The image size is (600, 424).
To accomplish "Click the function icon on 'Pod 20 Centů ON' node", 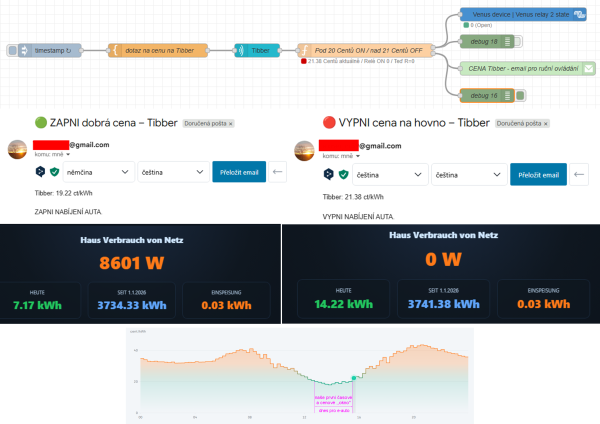I will click(305, 50).
